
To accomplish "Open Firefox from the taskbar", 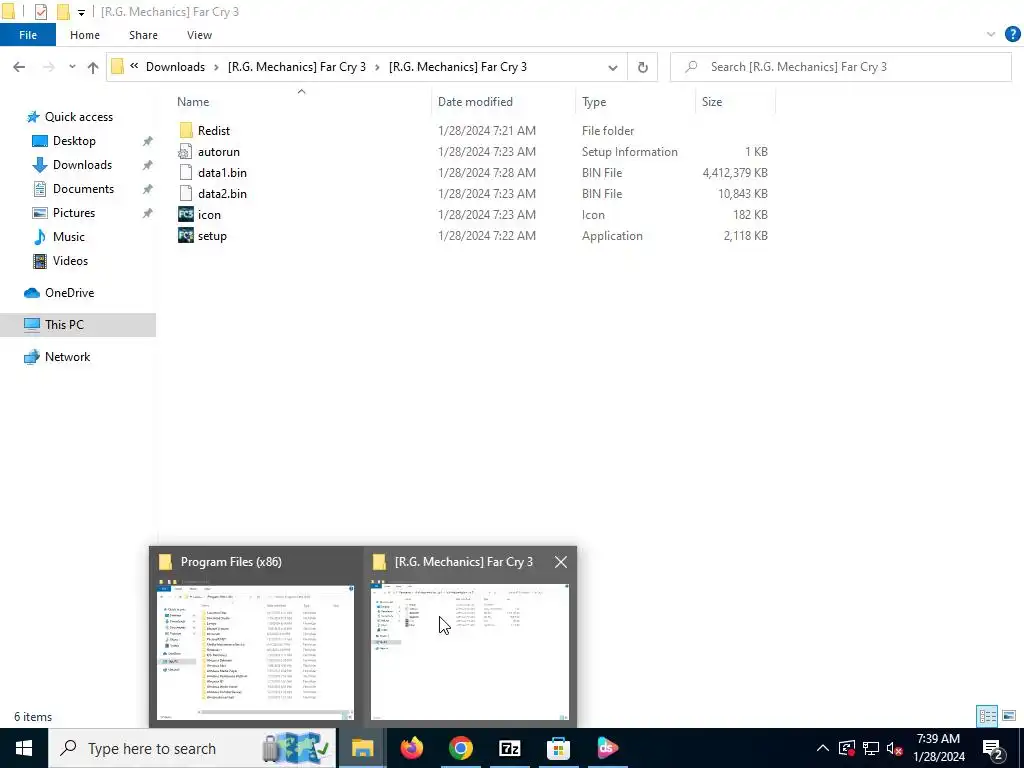I will [411, 748].
